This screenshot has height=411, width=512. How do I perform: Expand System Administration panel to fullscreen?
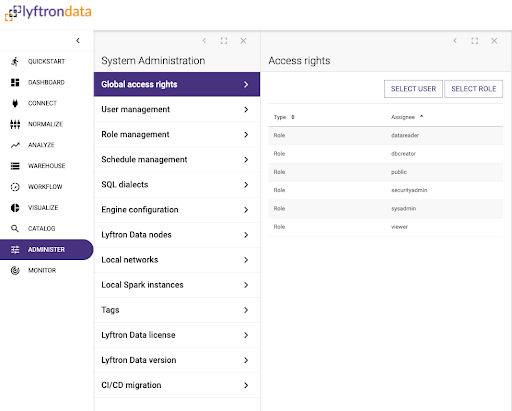point(224,41)
